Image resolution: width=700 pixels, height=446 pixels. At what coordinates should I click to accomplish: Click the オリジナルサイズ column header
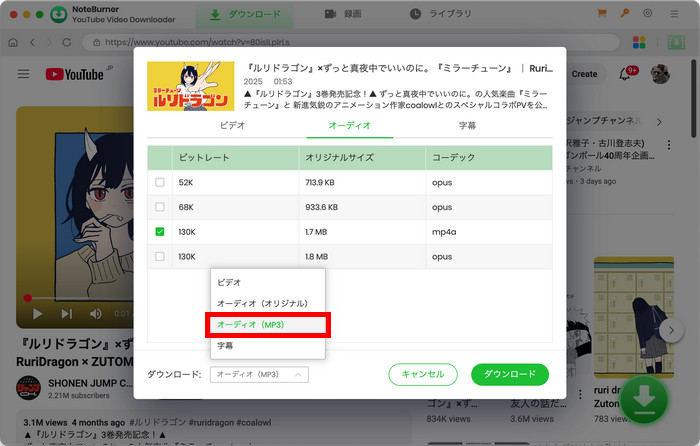(x=362, y=158)
